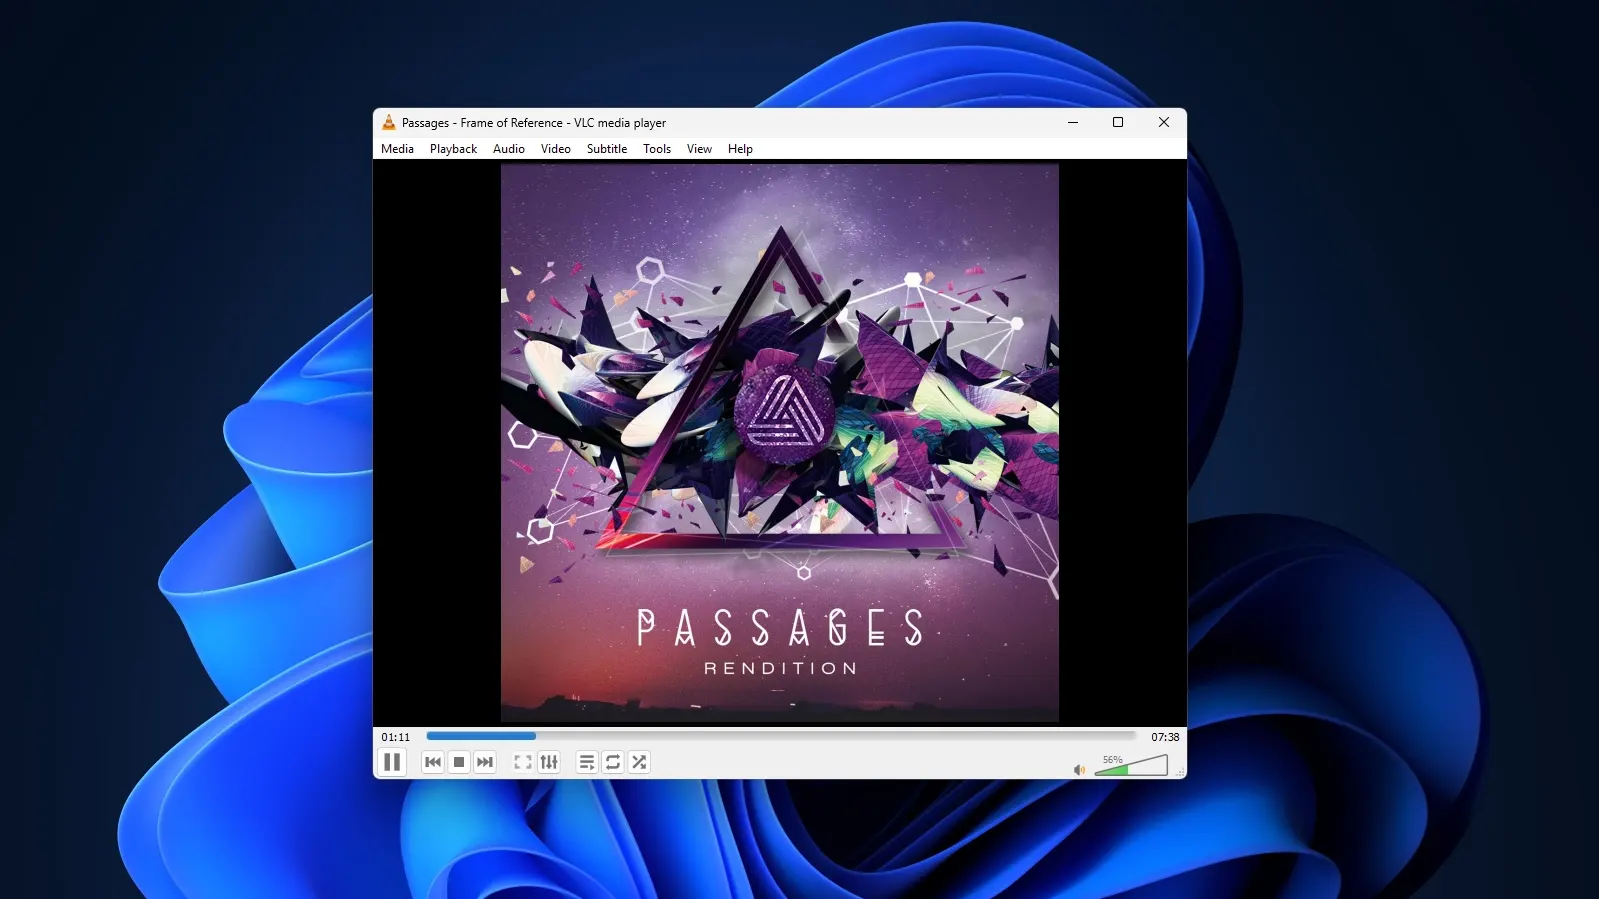Viewport: 1599px width, 899px height.
Task: Toggle random shuffle playback
Action: [x=639, y=762]
